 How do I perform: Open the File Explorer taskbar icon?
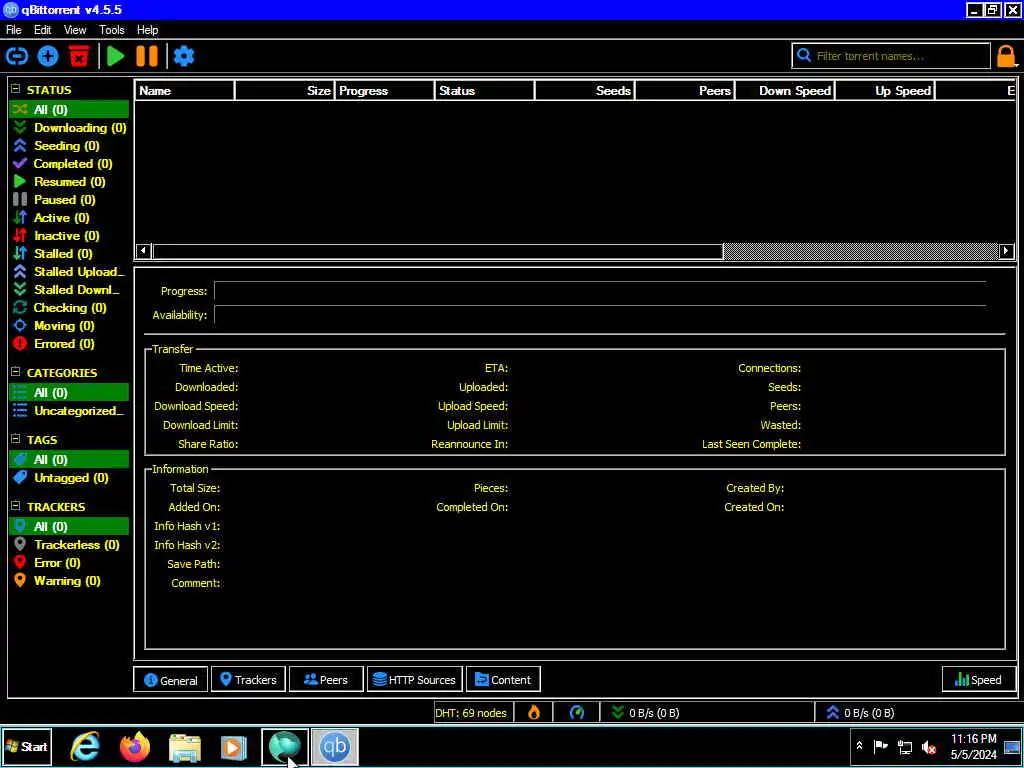coord(185,747)
